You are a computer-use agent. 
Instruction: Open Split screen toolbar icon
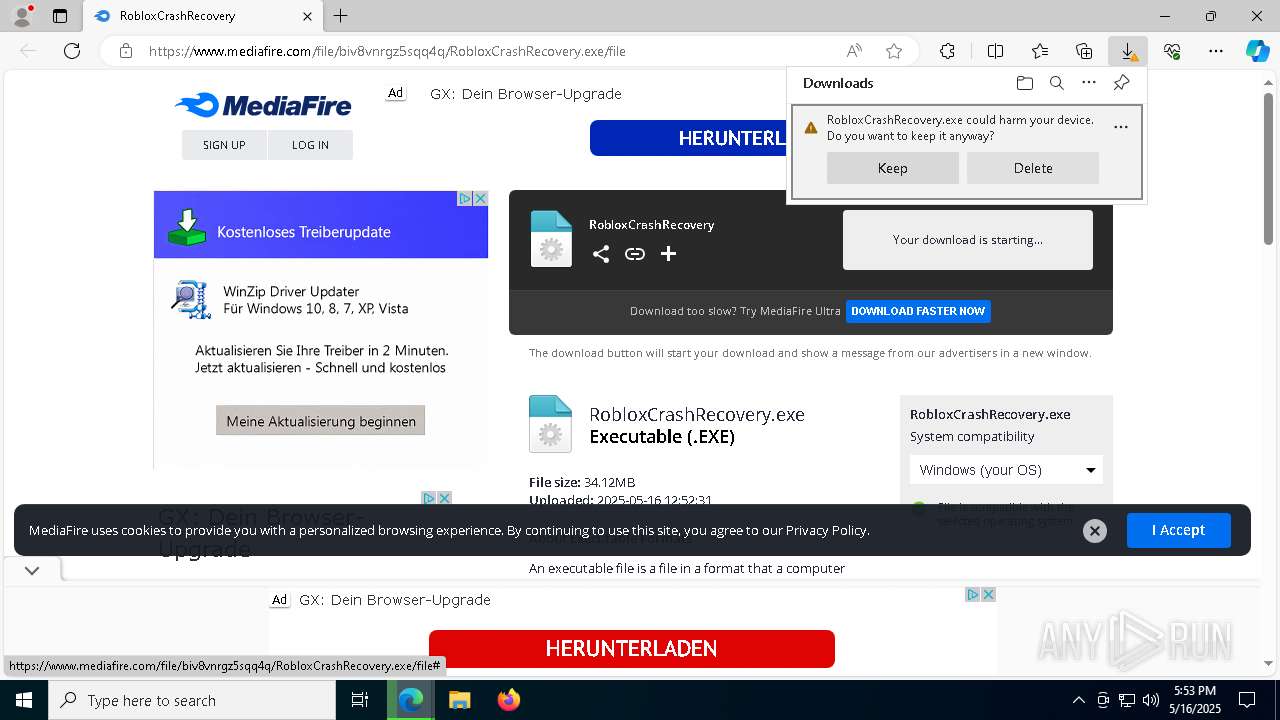click(x=995, y=51)
